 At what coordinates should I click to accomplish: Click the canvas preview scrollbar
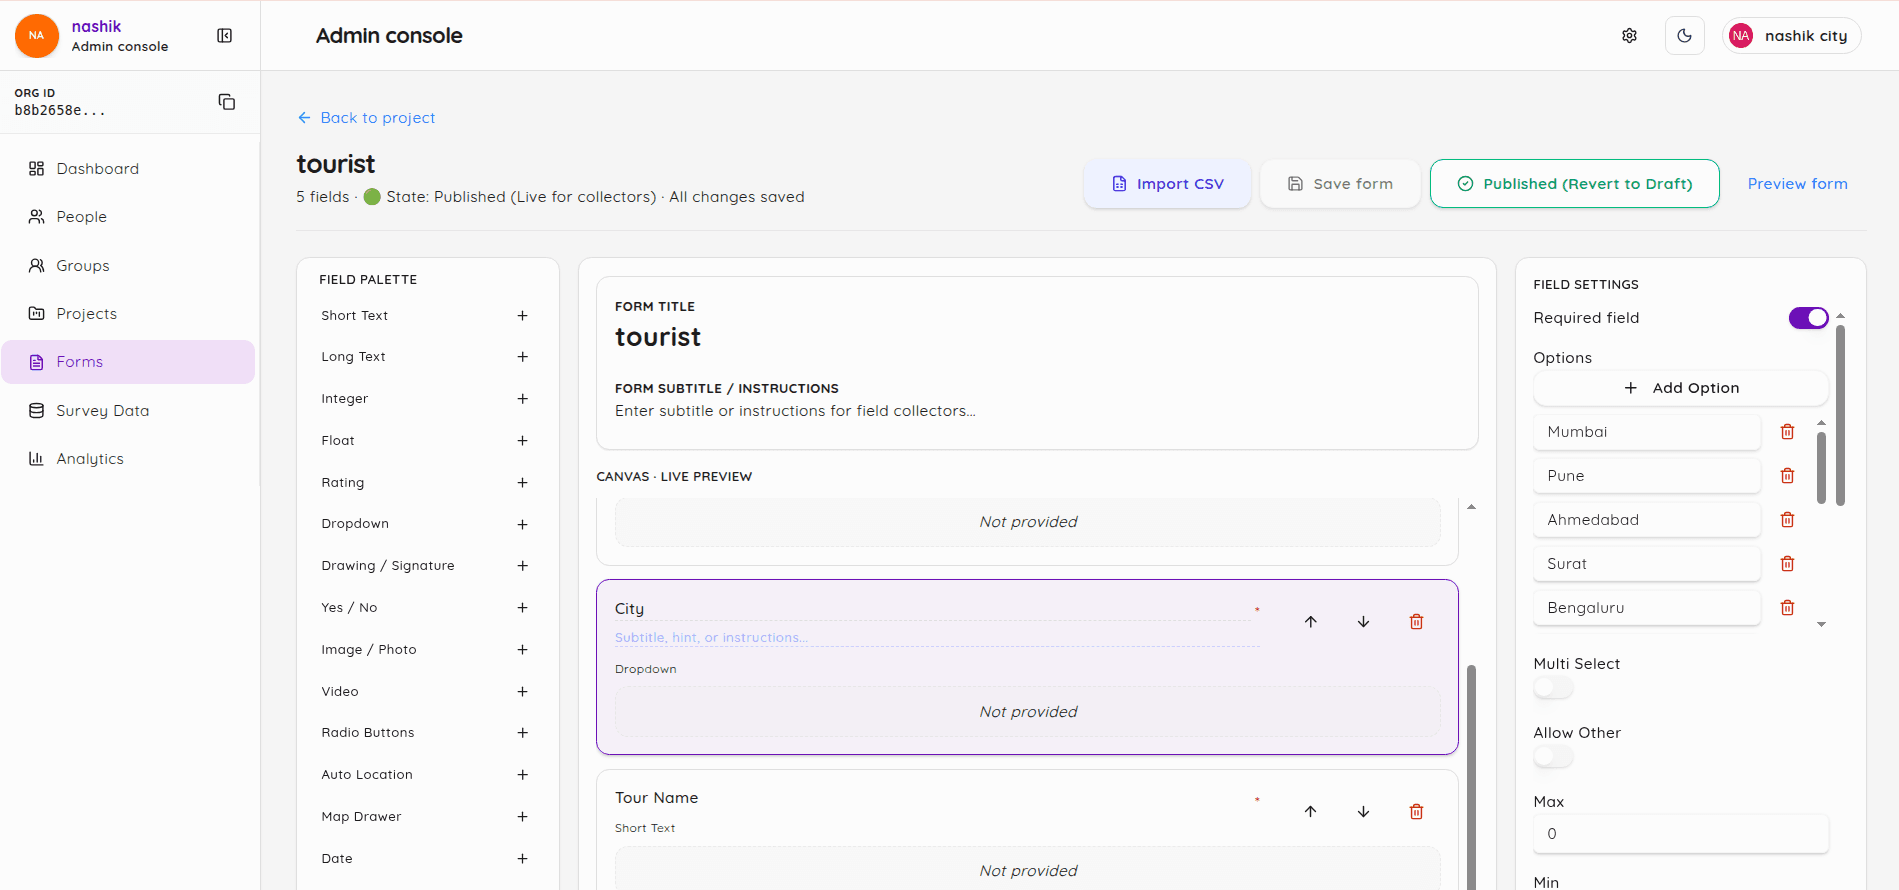coord(1471,778)
